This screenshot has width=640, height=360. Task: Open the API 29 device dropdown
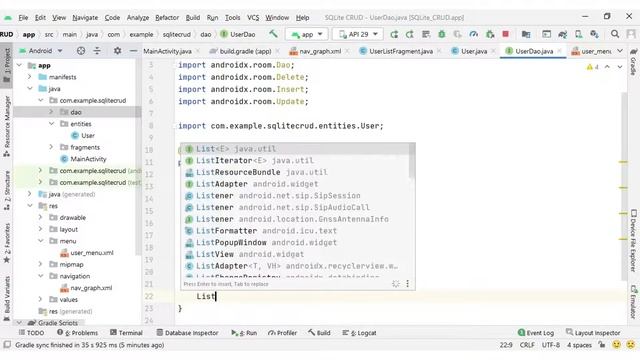click(x=358, y=34)
